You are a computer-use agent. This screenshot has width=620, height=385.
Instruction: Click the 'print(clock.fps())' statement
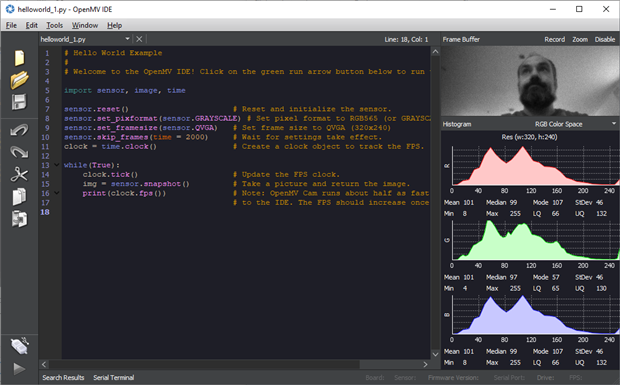pos(124,193)
